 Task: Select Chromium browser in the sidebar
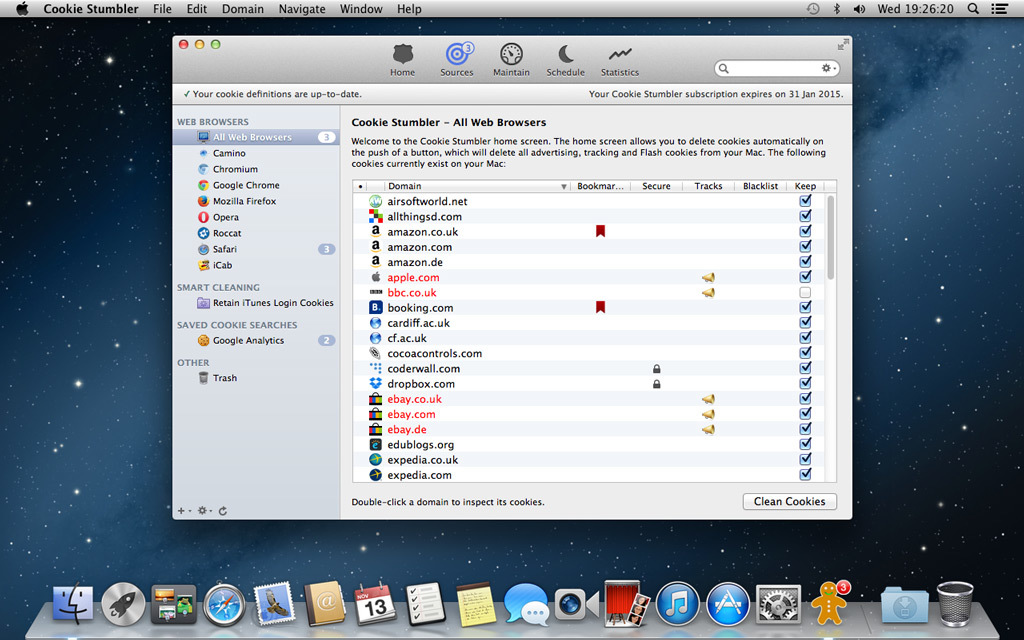pos(235,169)
